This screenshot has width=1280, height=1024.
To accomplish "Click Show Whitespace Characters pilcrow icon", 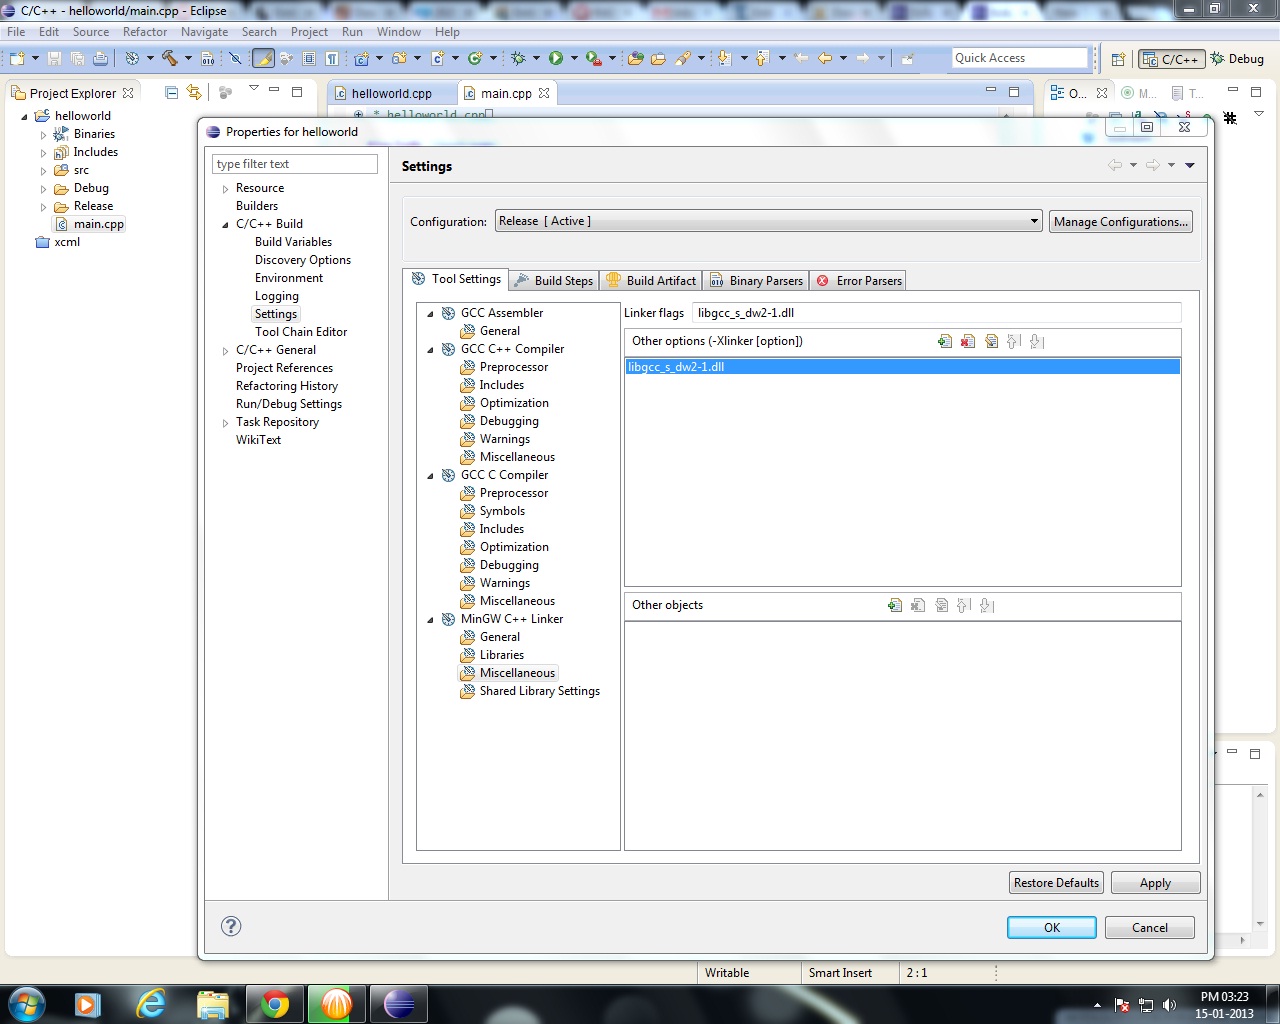I will click(x=331, y=58).
